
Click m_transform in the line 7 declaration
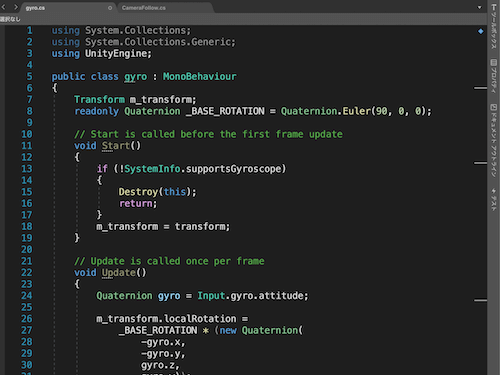(x=160, y=99)
